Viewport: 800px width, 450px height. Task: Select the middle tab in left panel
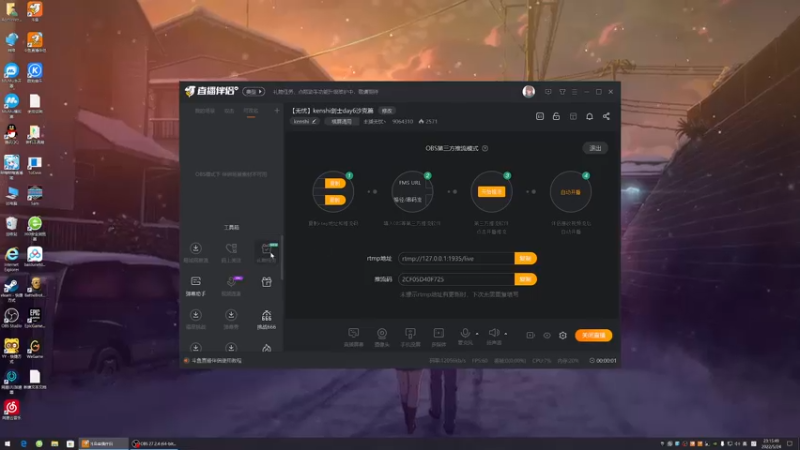click(x=229, y=111)
